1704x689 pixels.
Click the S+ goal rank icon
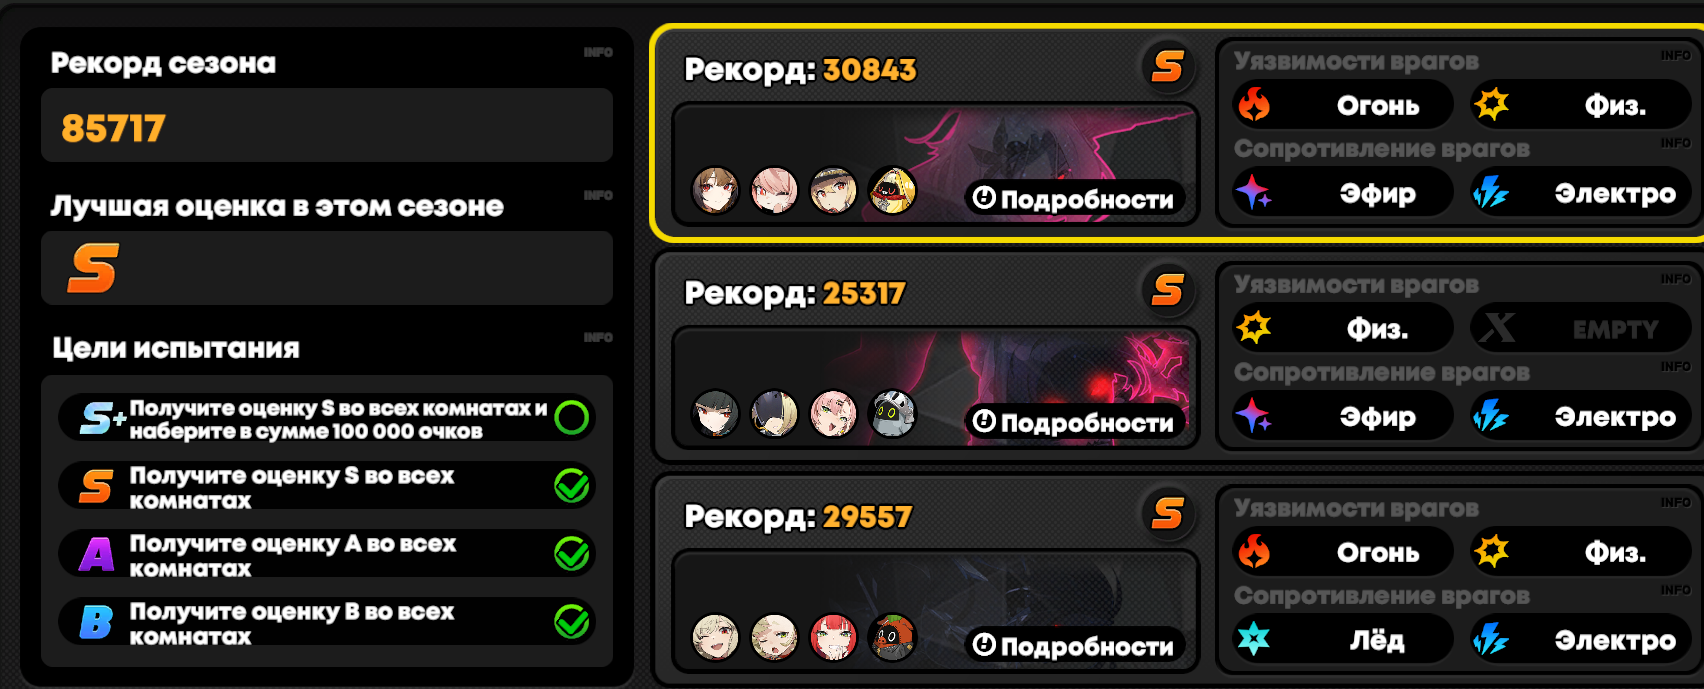pyautogui.click(x=103, y=418)
